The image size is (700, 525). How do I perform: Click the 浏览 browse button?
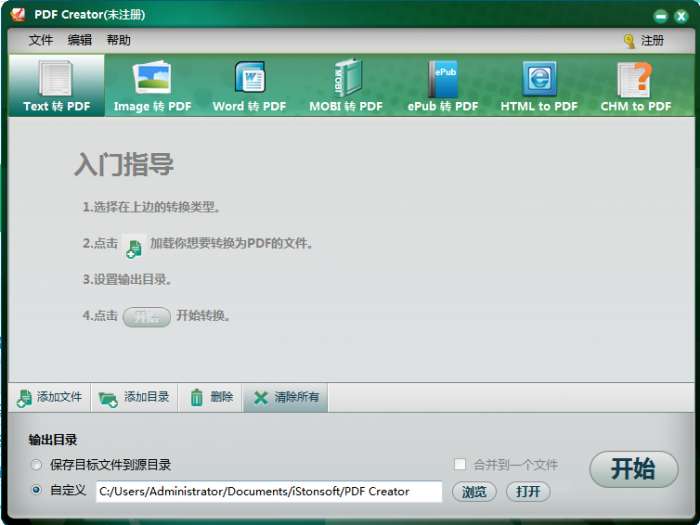(474, 492)
